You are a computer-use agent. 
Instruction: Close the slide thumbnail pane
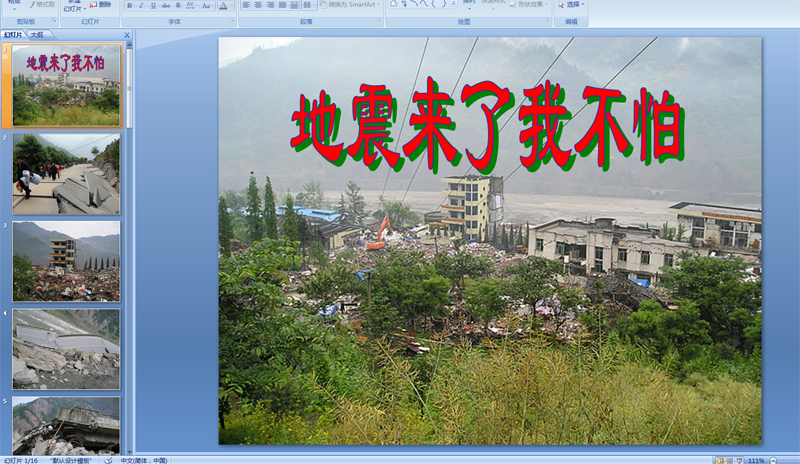(x=127, y=35)
